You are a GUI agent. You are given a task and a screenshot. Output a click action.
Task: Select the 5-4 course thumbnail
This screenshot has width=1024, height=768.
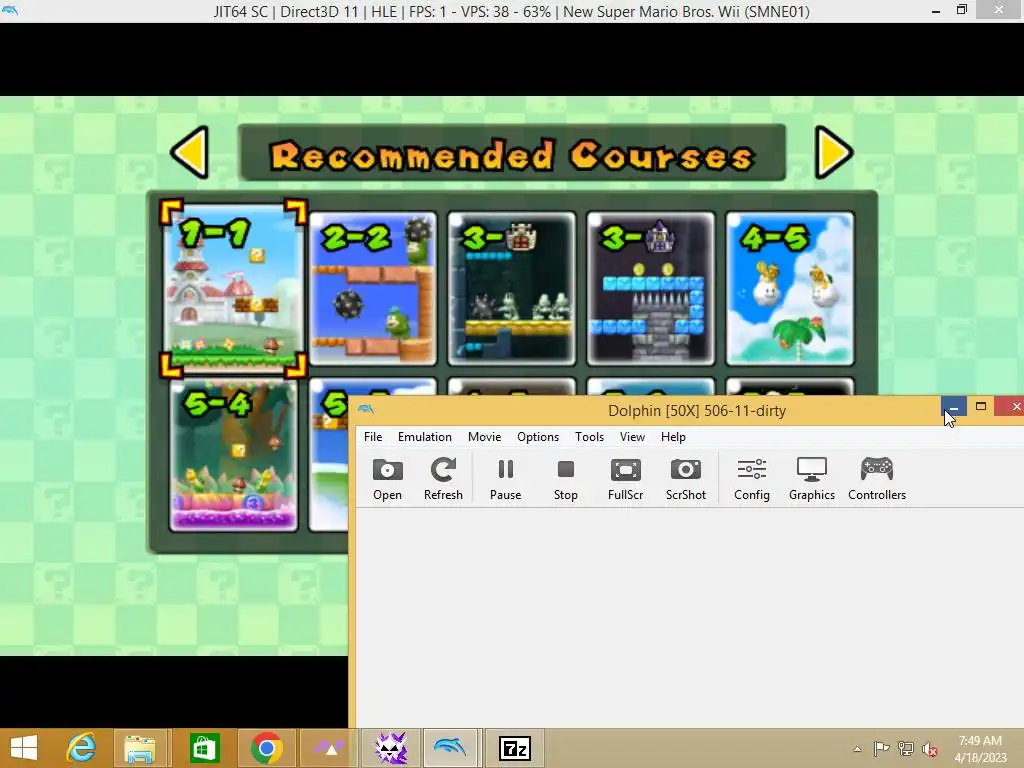tap(233, 455)
